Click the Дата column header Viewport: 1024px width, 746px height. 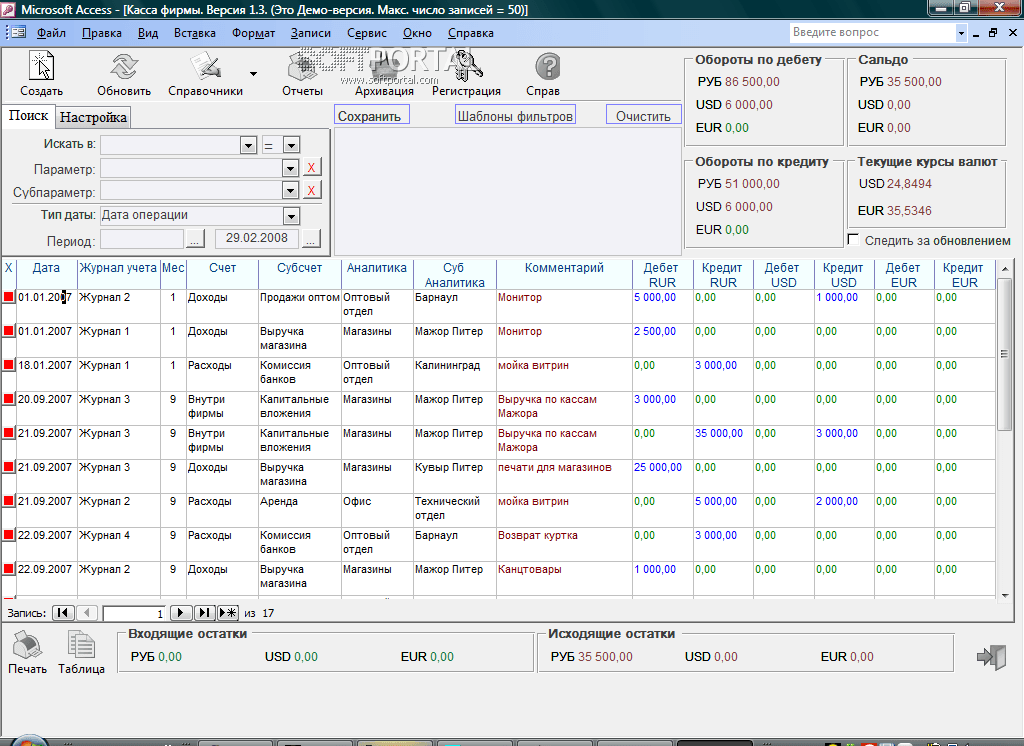click(46, 274)
